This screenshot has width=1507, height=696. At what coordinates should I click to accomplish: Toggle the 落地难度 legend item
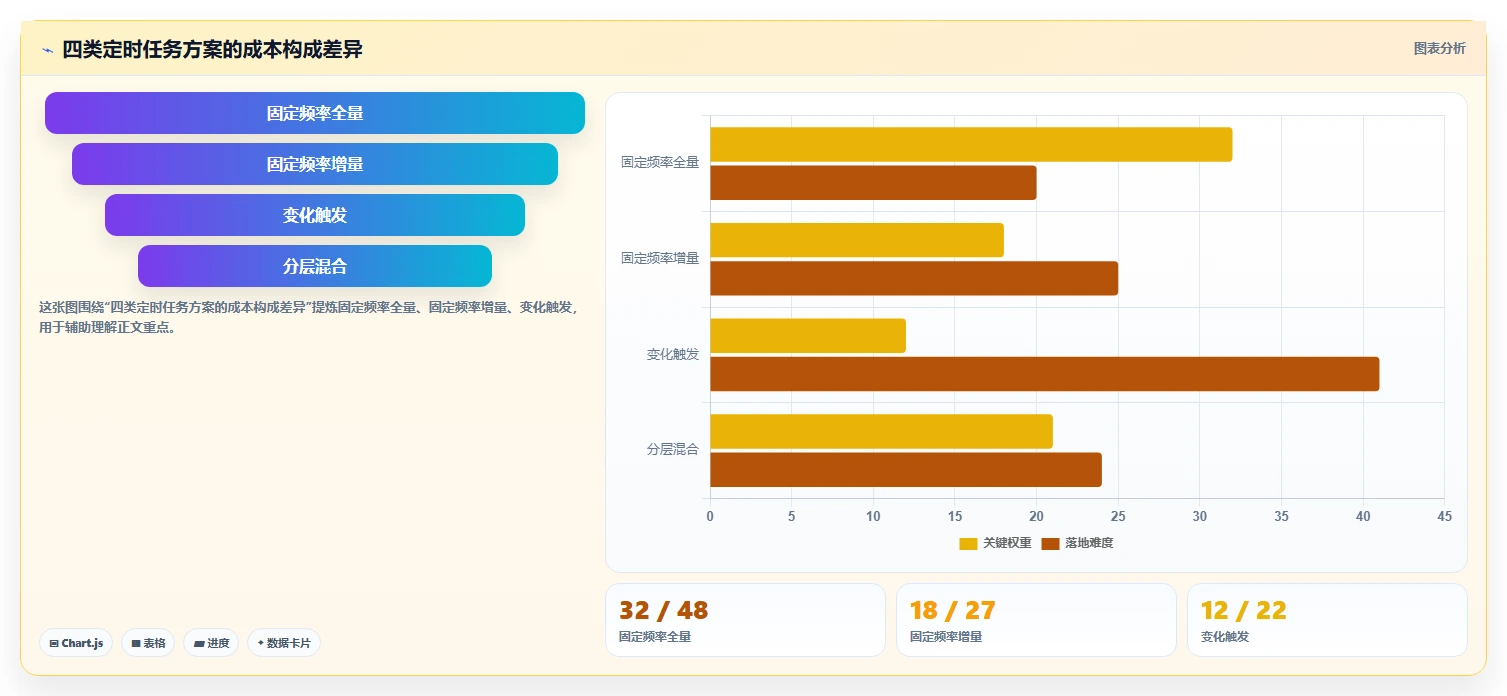(1077, 543)
